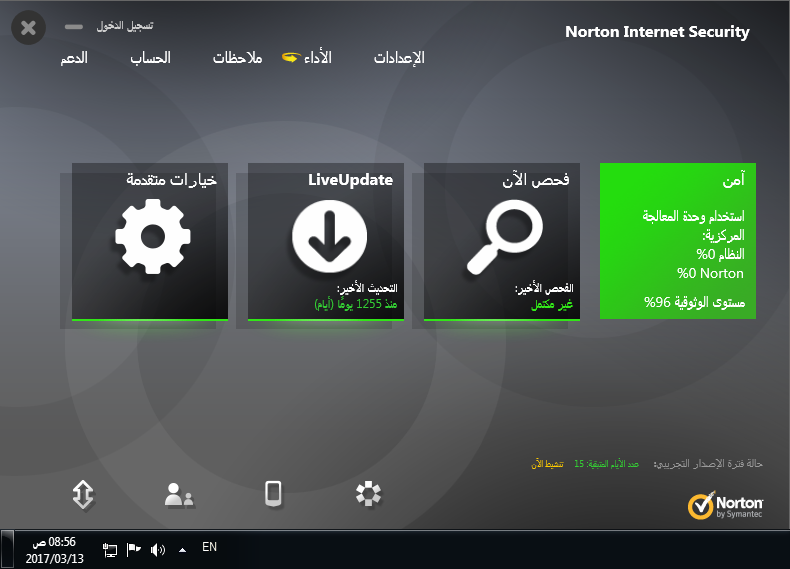Screen dimensions: 790x569
Task: Click last scan status 'غير مكتمل'
Action: (x=552, y=304)
